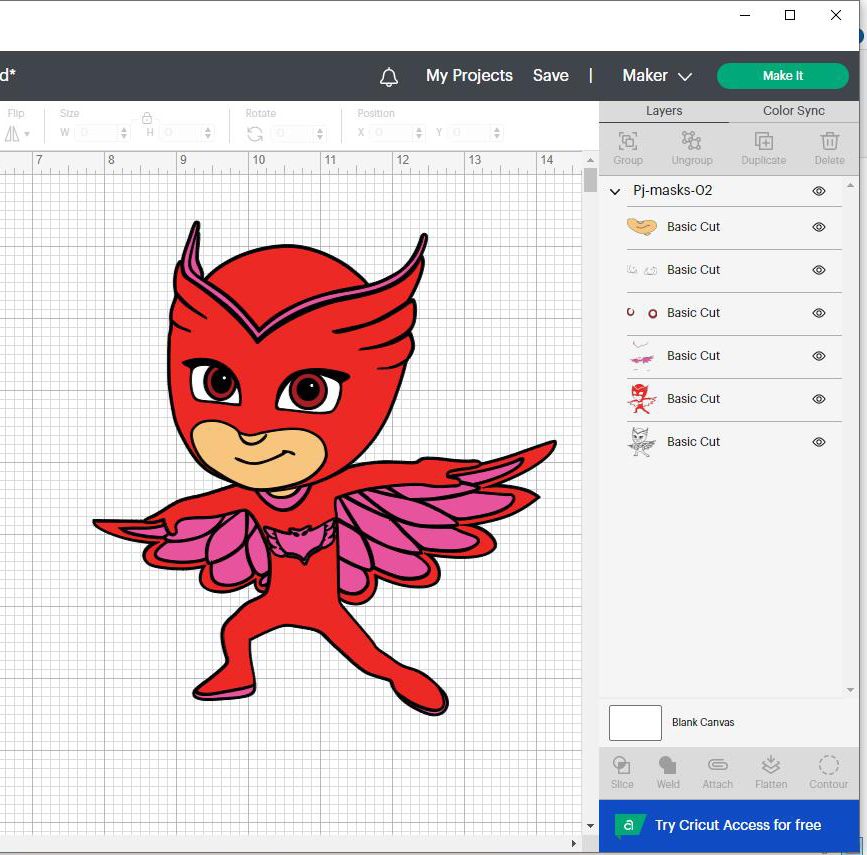Switch to the Layers tab
Image resolution: width=867 pixels, height=855 pixels.
click(664, 111)
